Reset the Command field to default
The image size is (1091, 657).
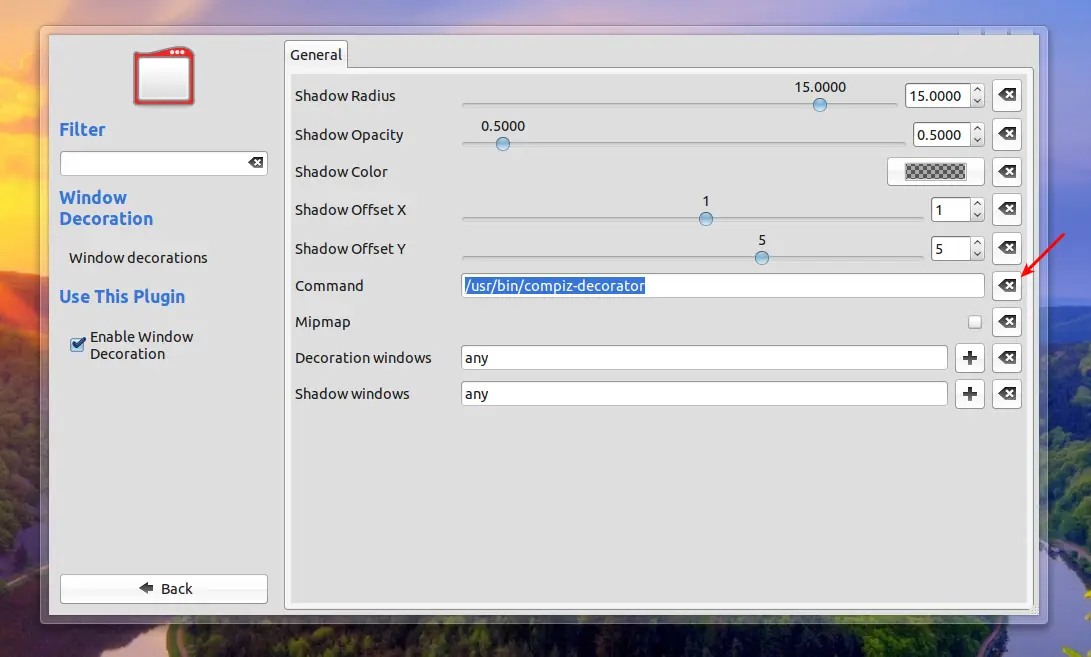1007,285
